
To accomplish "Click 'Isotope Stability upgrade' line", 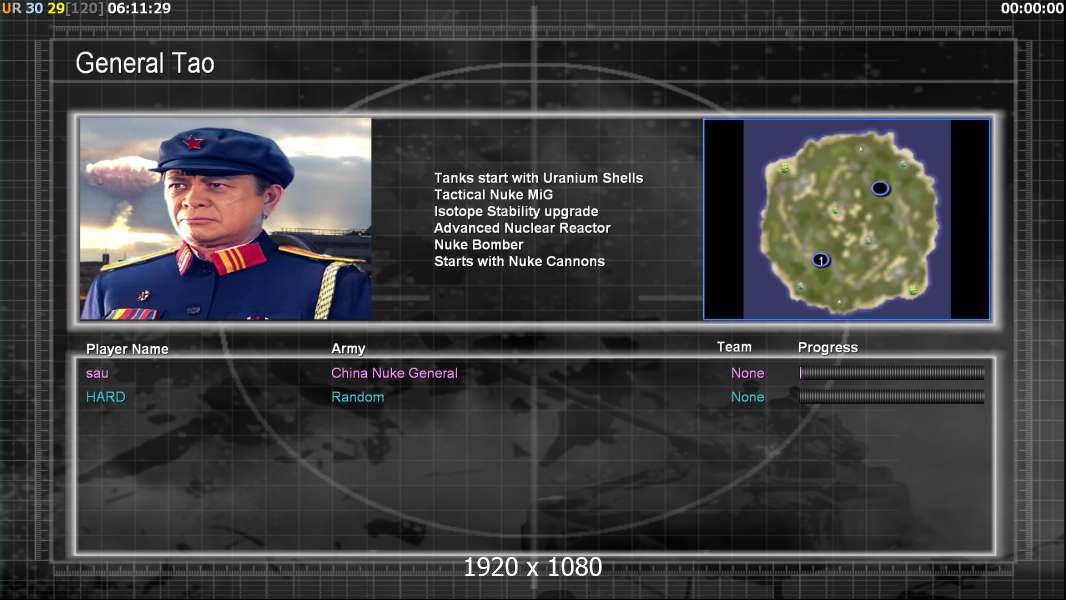I will tap(516, 211).
